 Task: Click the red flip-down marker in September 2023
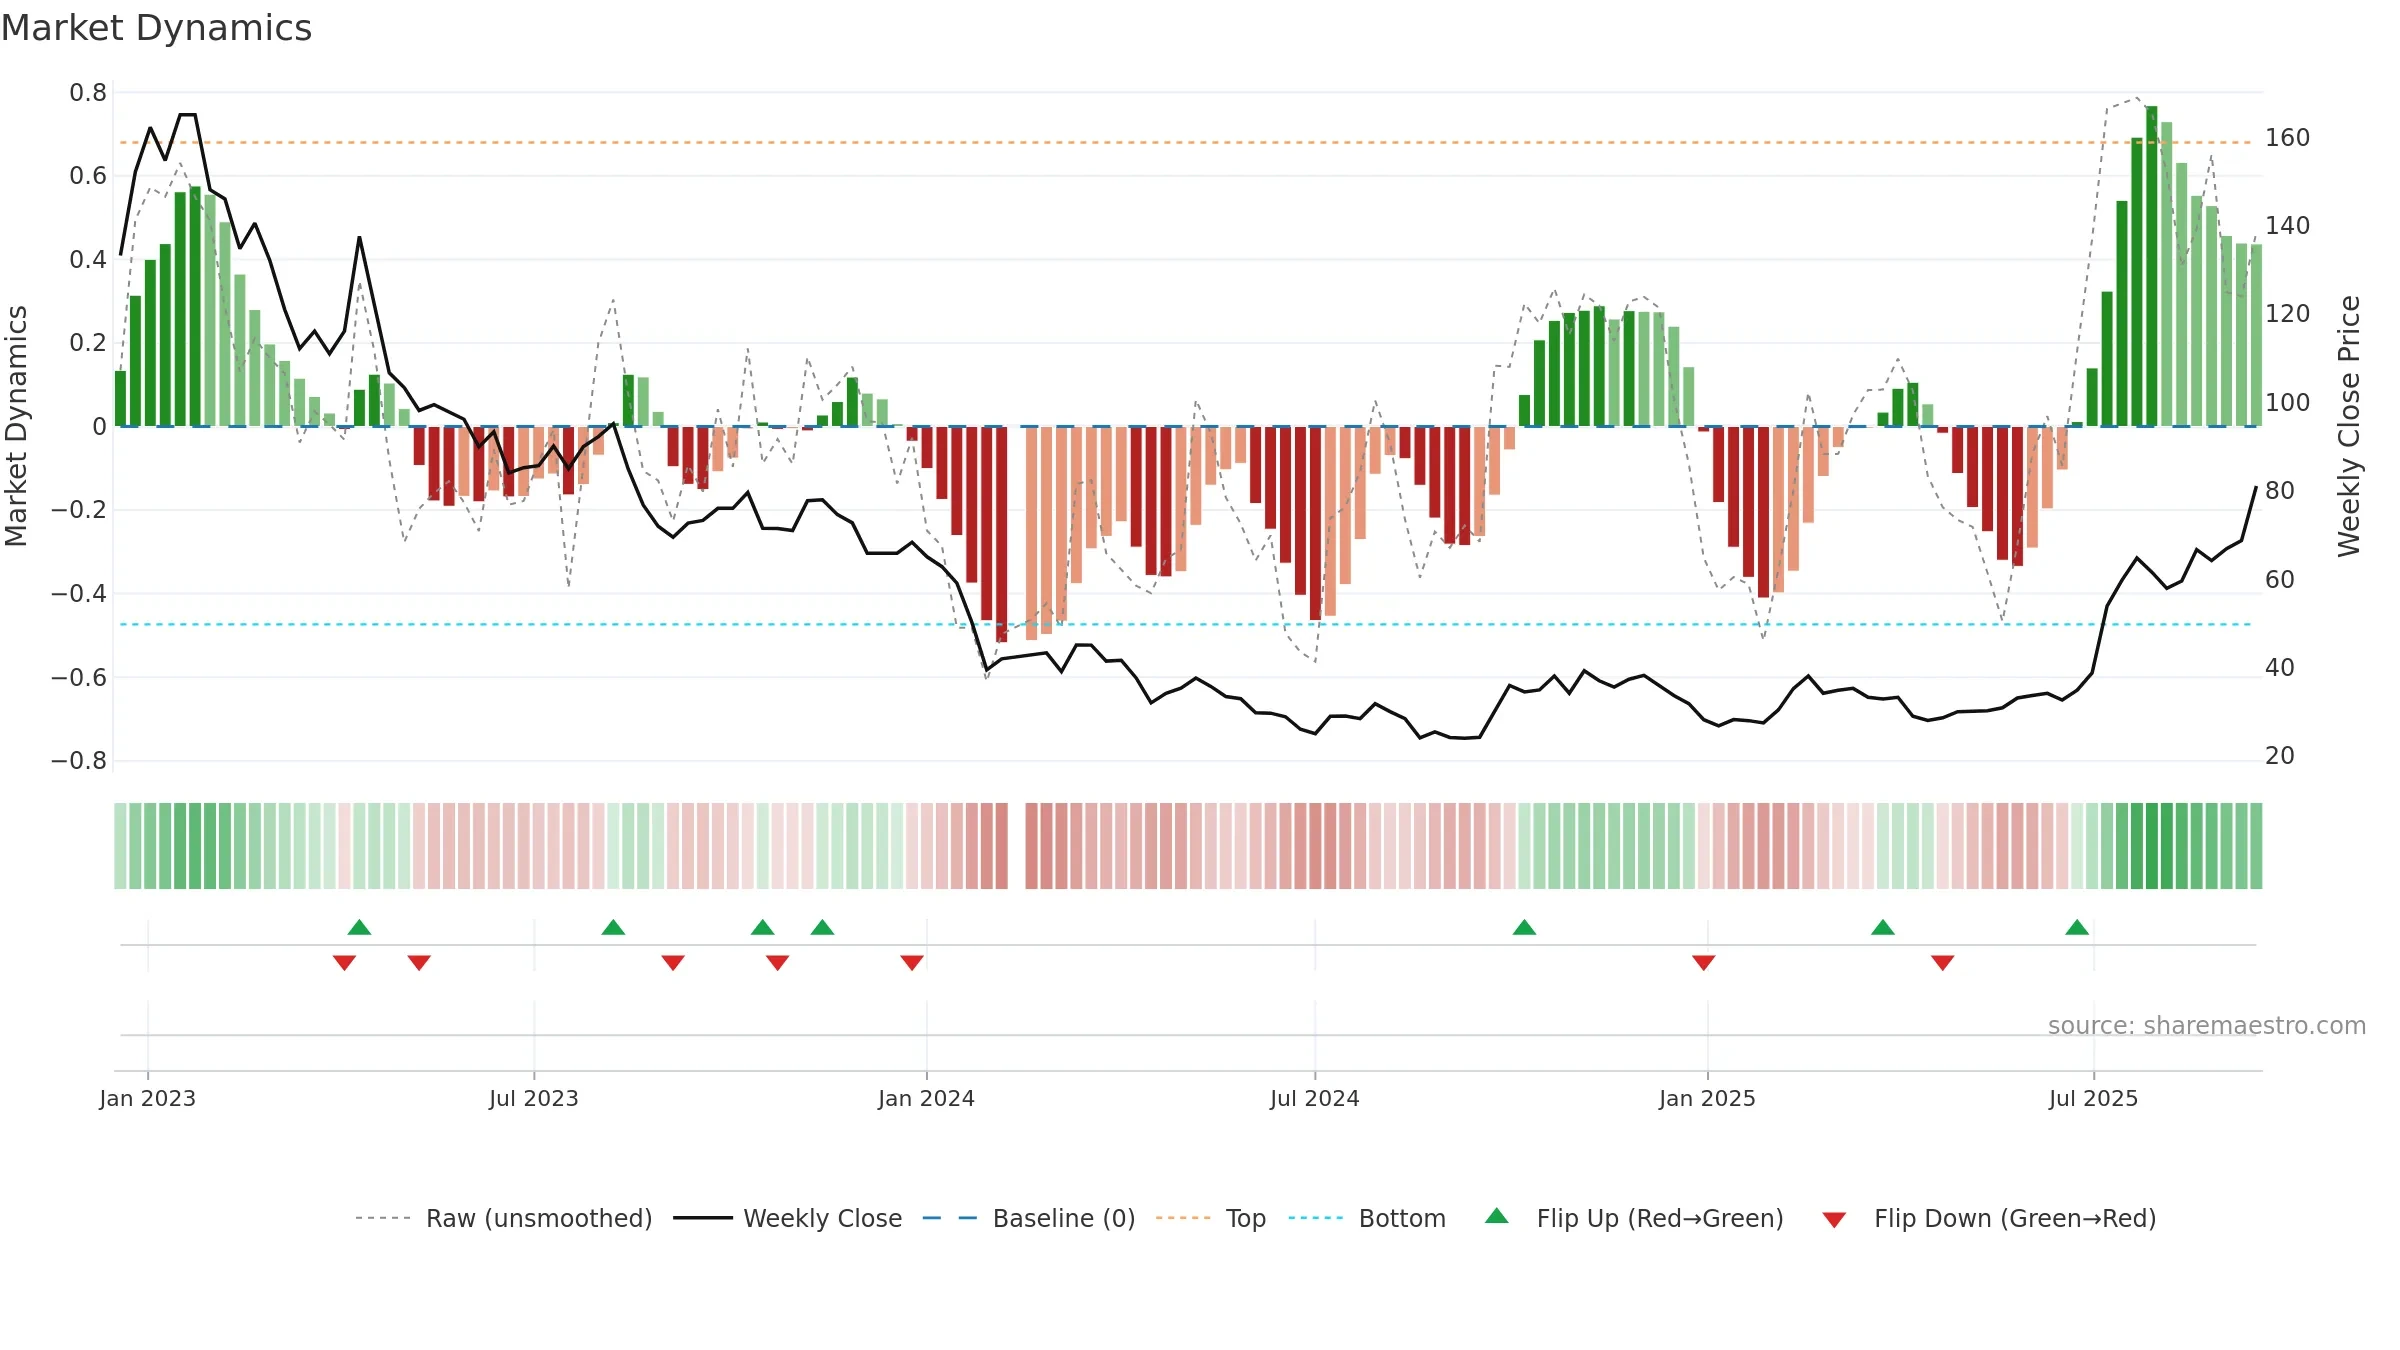[x=673, y=962]
